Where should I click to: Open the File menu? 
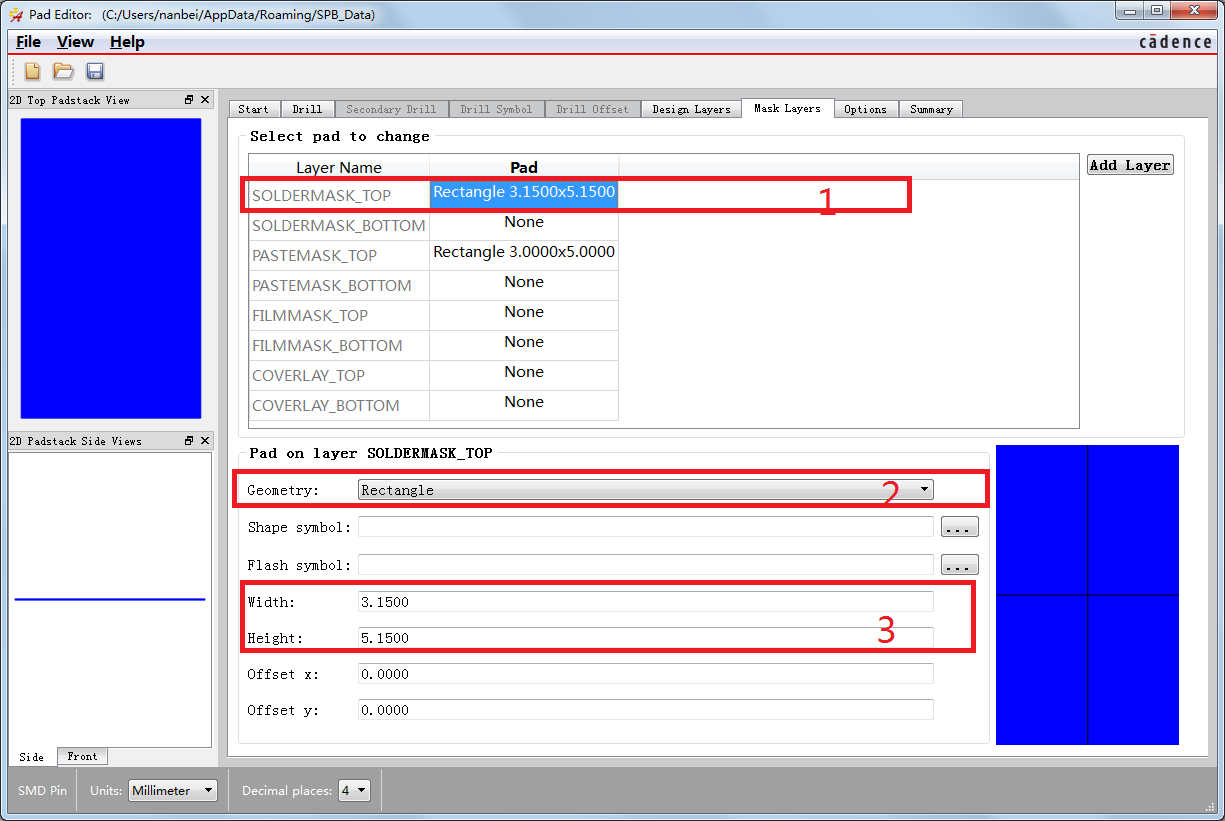(29, 42)
